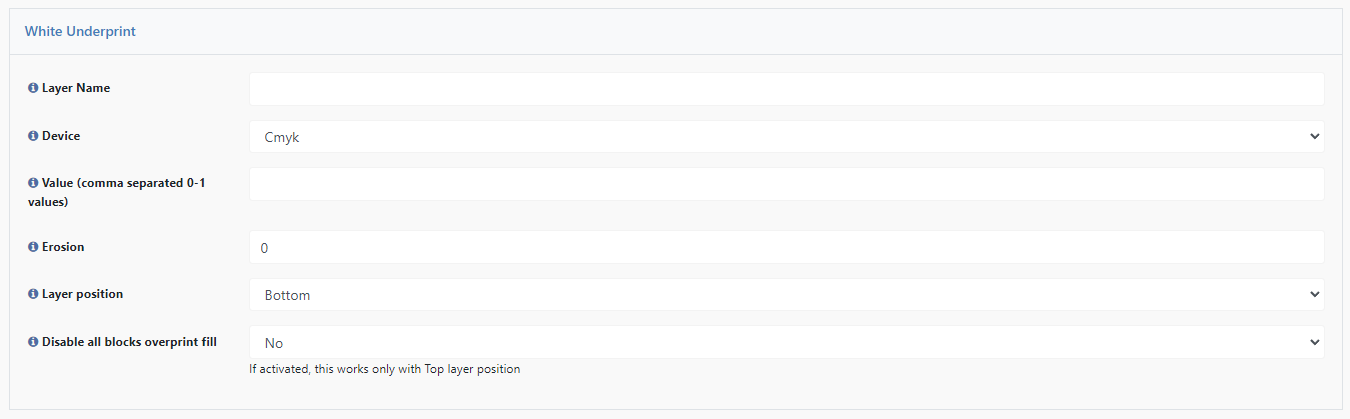
Task: Open the Disable all blocks overprint fill dropdown
Action: (x=786, y=343)
